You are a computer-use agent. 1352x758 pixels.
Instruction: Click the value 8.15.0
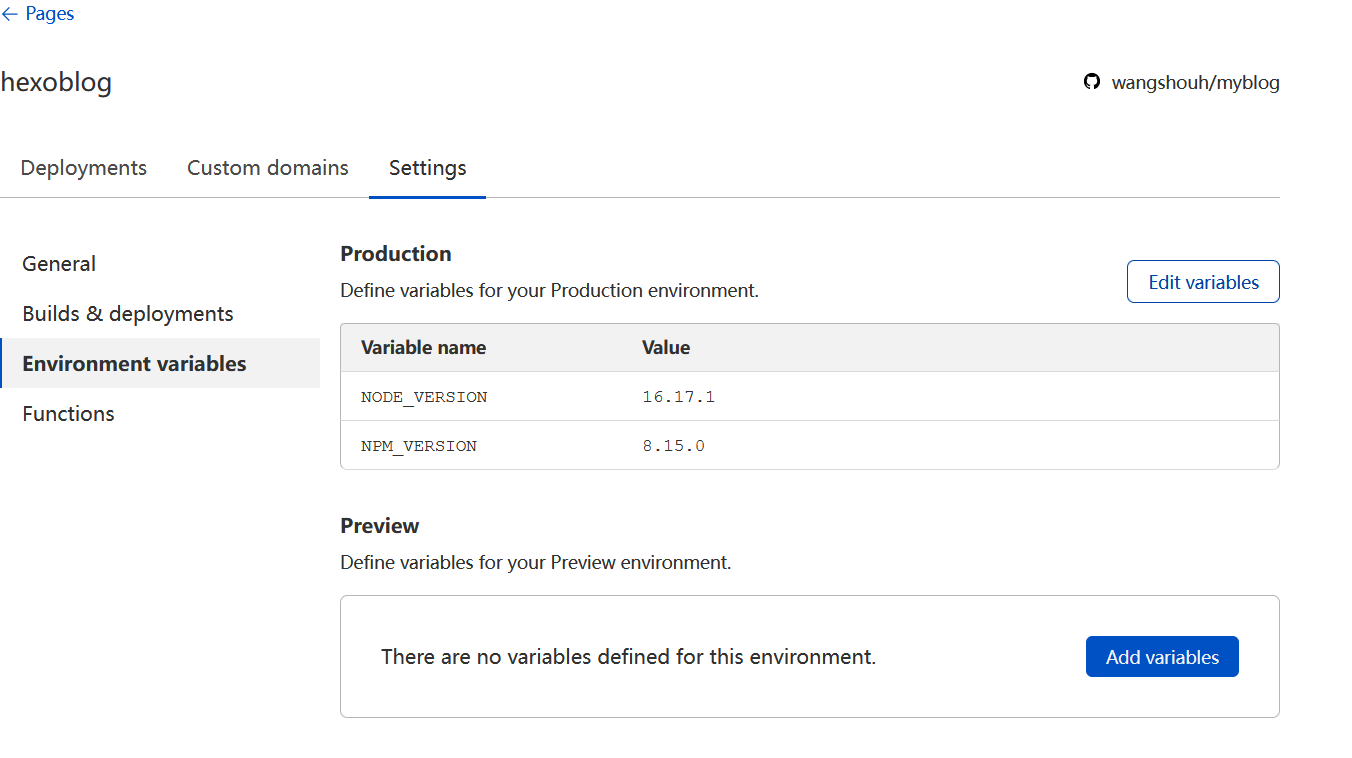(x=674, y=445)
